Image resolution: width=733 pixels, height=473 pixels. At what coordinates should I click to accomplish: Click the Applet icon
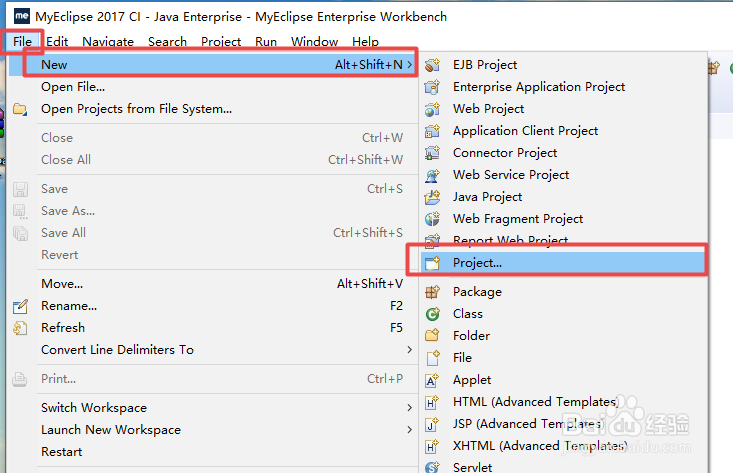432,380
